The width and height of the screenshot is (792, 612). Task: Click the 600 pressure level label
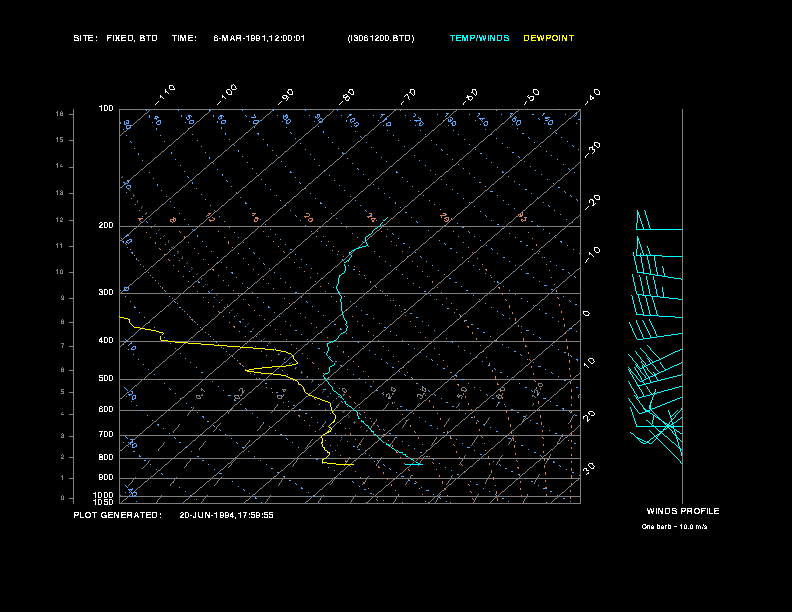point(106,410)
